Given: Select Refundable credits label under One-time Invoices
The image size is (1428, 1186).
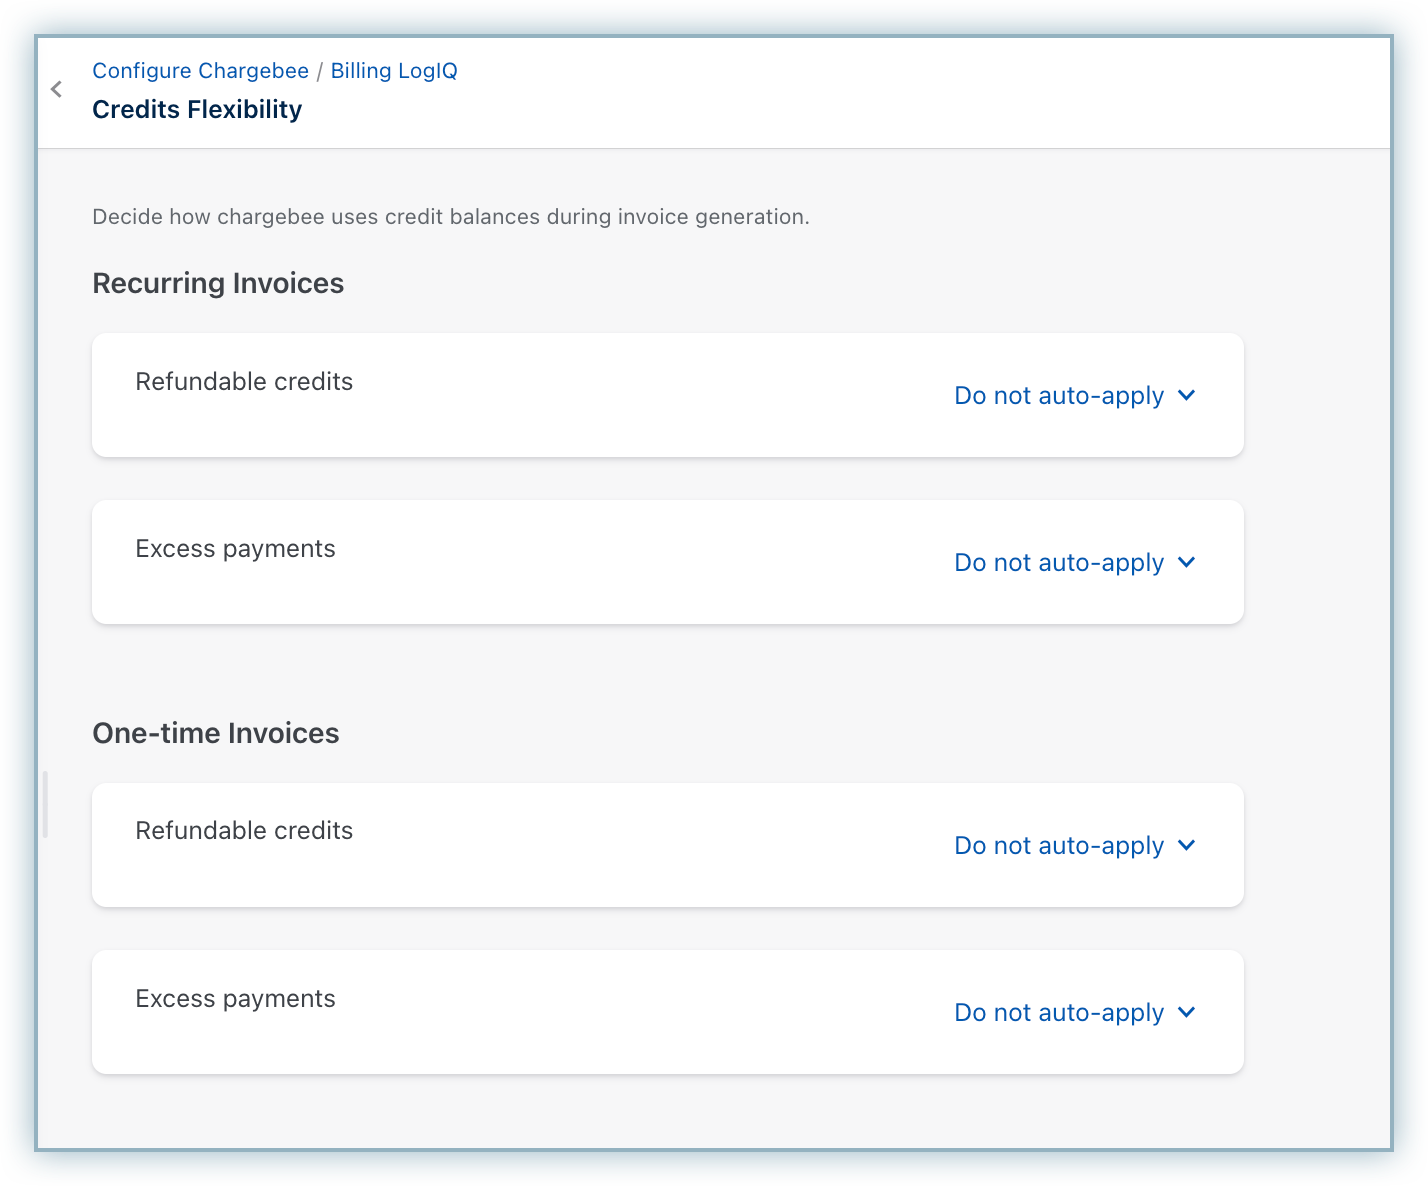Looking at the screenshot, I should click(x=244, y=831).
